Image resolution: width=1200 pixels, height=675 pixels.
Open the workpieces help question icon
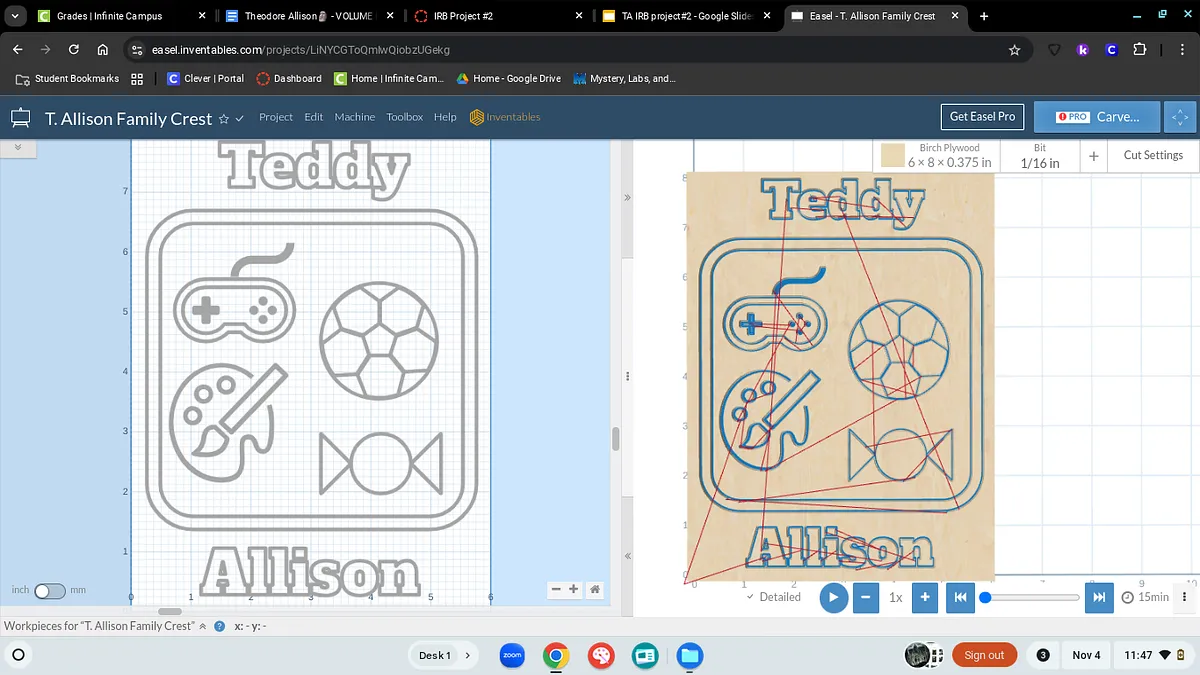point(219,626)
